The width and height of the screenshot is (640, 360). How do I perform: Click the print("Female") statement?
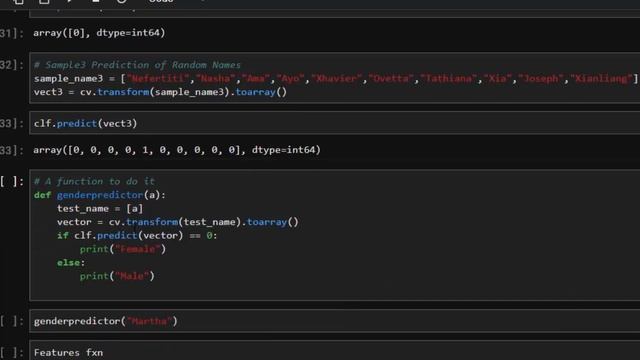click(123, 249)
